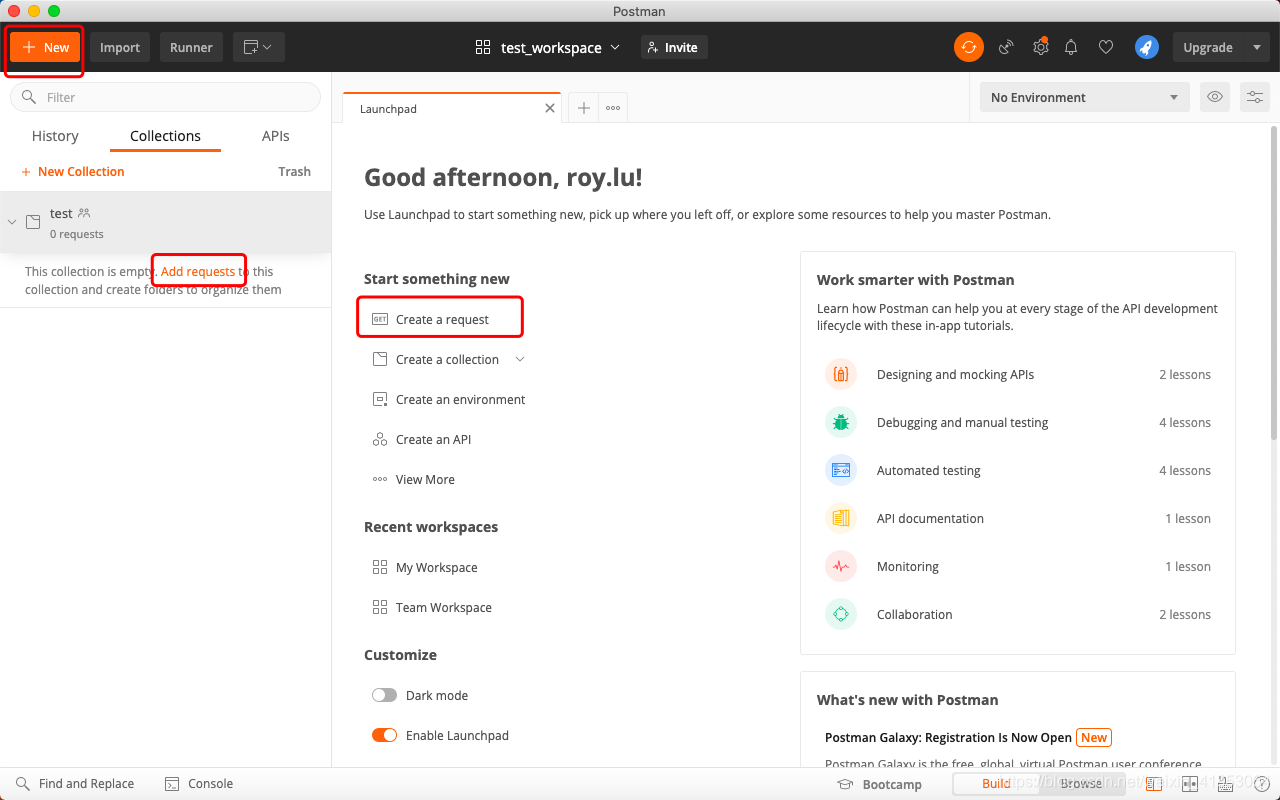The height and width of the screenshot is (800, 1280).
Task: Open the notifications bell
Action: (1071, 47)
